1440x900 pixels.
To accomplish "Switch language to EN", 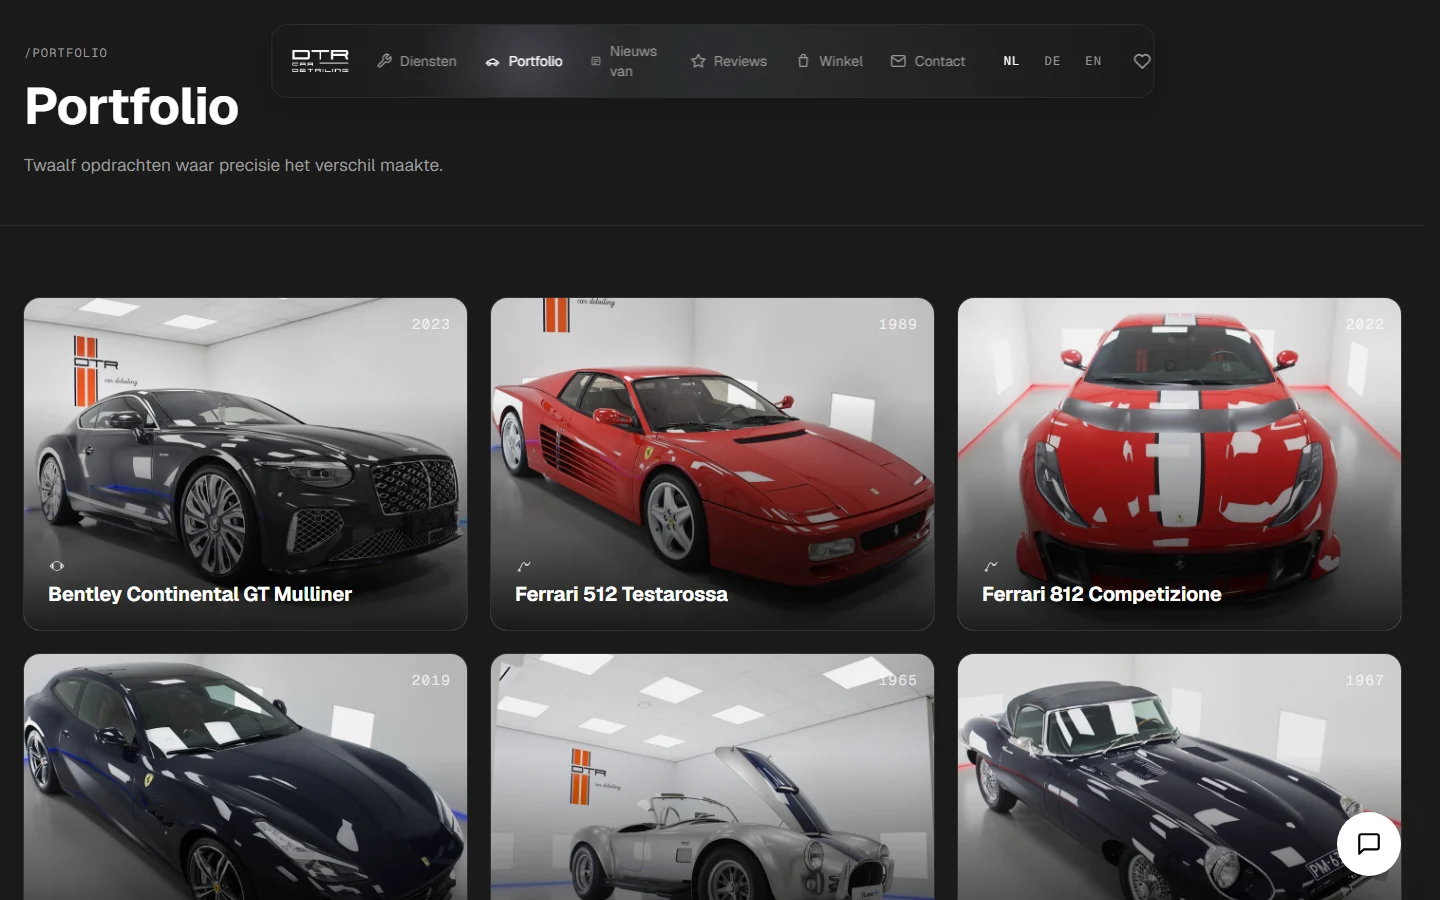I will 1093,61.
